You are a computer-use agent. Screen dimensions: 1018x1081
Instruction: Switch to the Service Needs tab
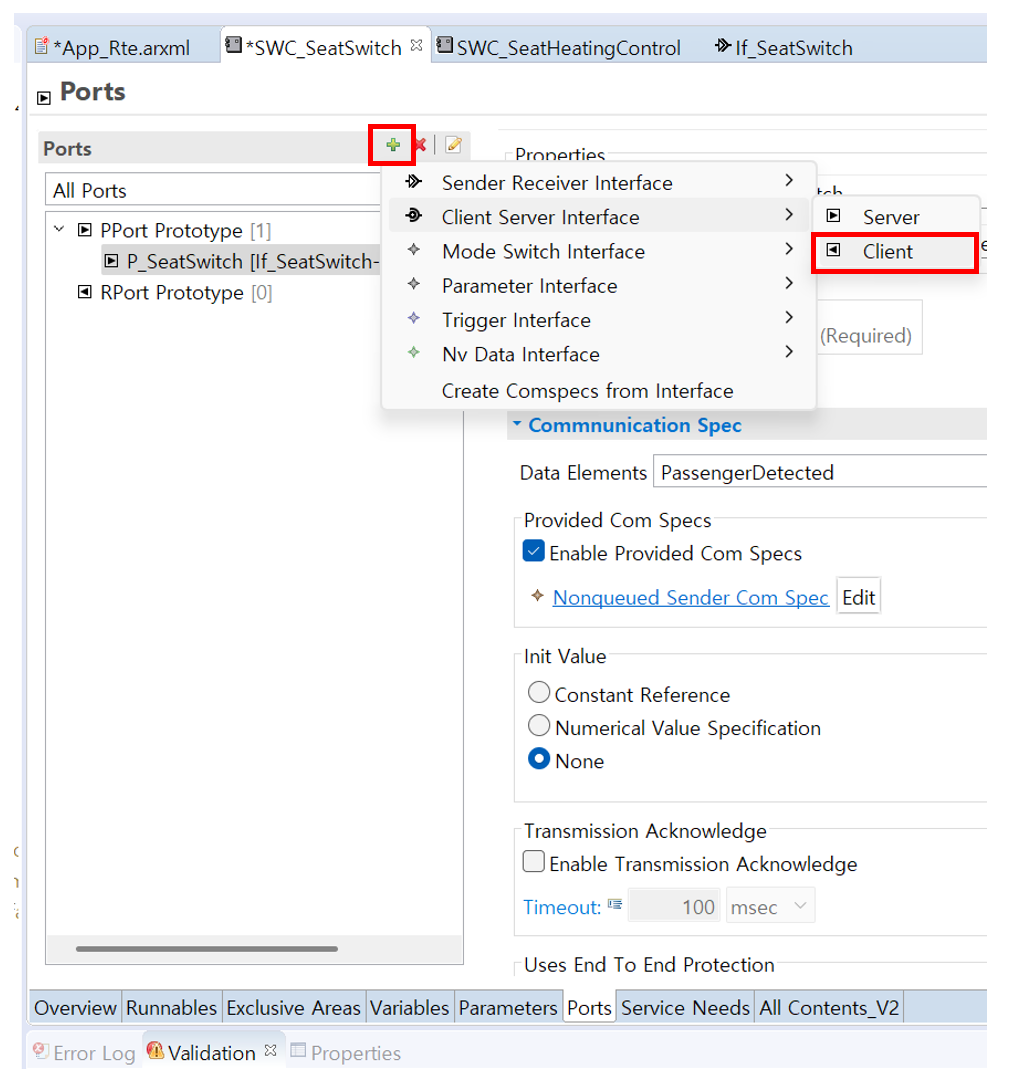(x=685, y=1008)
